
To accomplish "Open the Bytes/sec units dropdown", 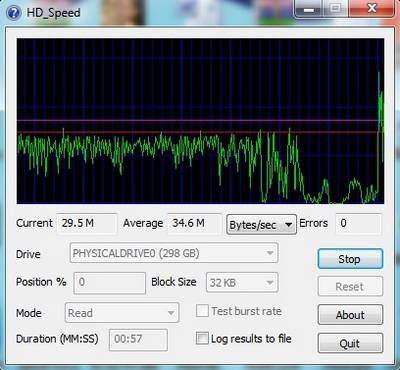I will coord(261,225).
